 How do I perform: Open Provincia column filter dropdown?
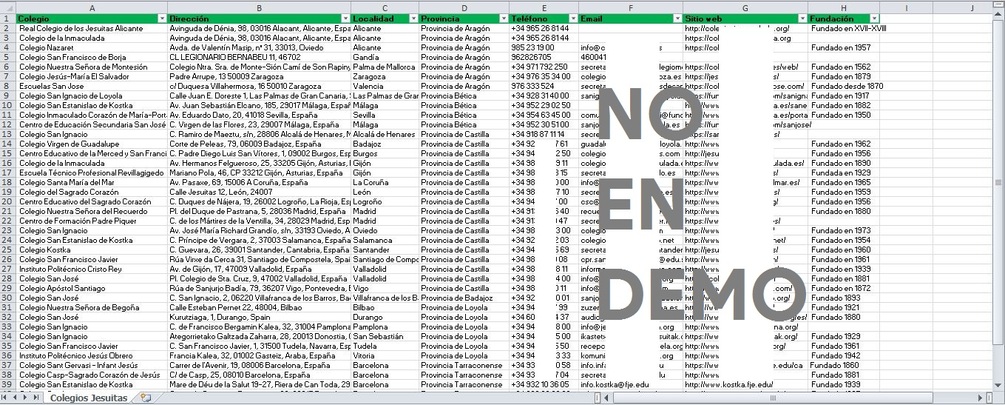(504, 19)
